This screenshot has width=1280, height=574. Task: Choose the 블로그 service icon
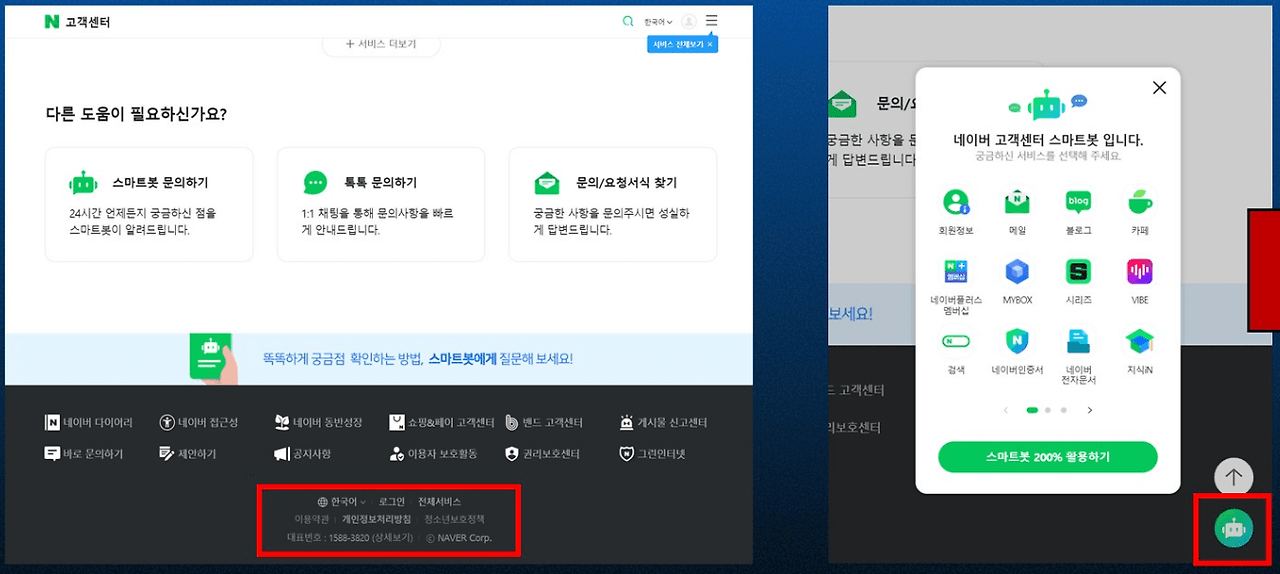[1078, 212]
